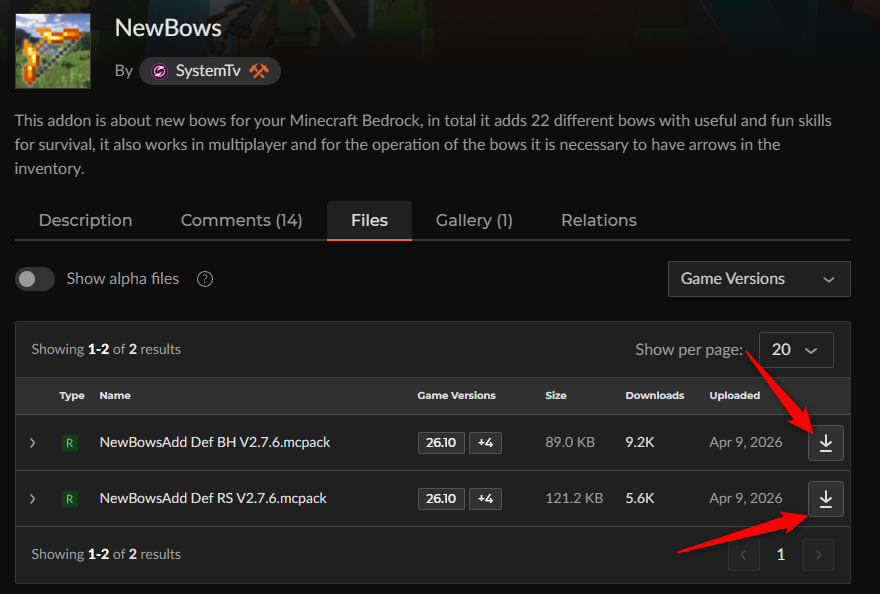Click the Downloads column header
Screen dimensions: 880x594
tap(654, 395)
